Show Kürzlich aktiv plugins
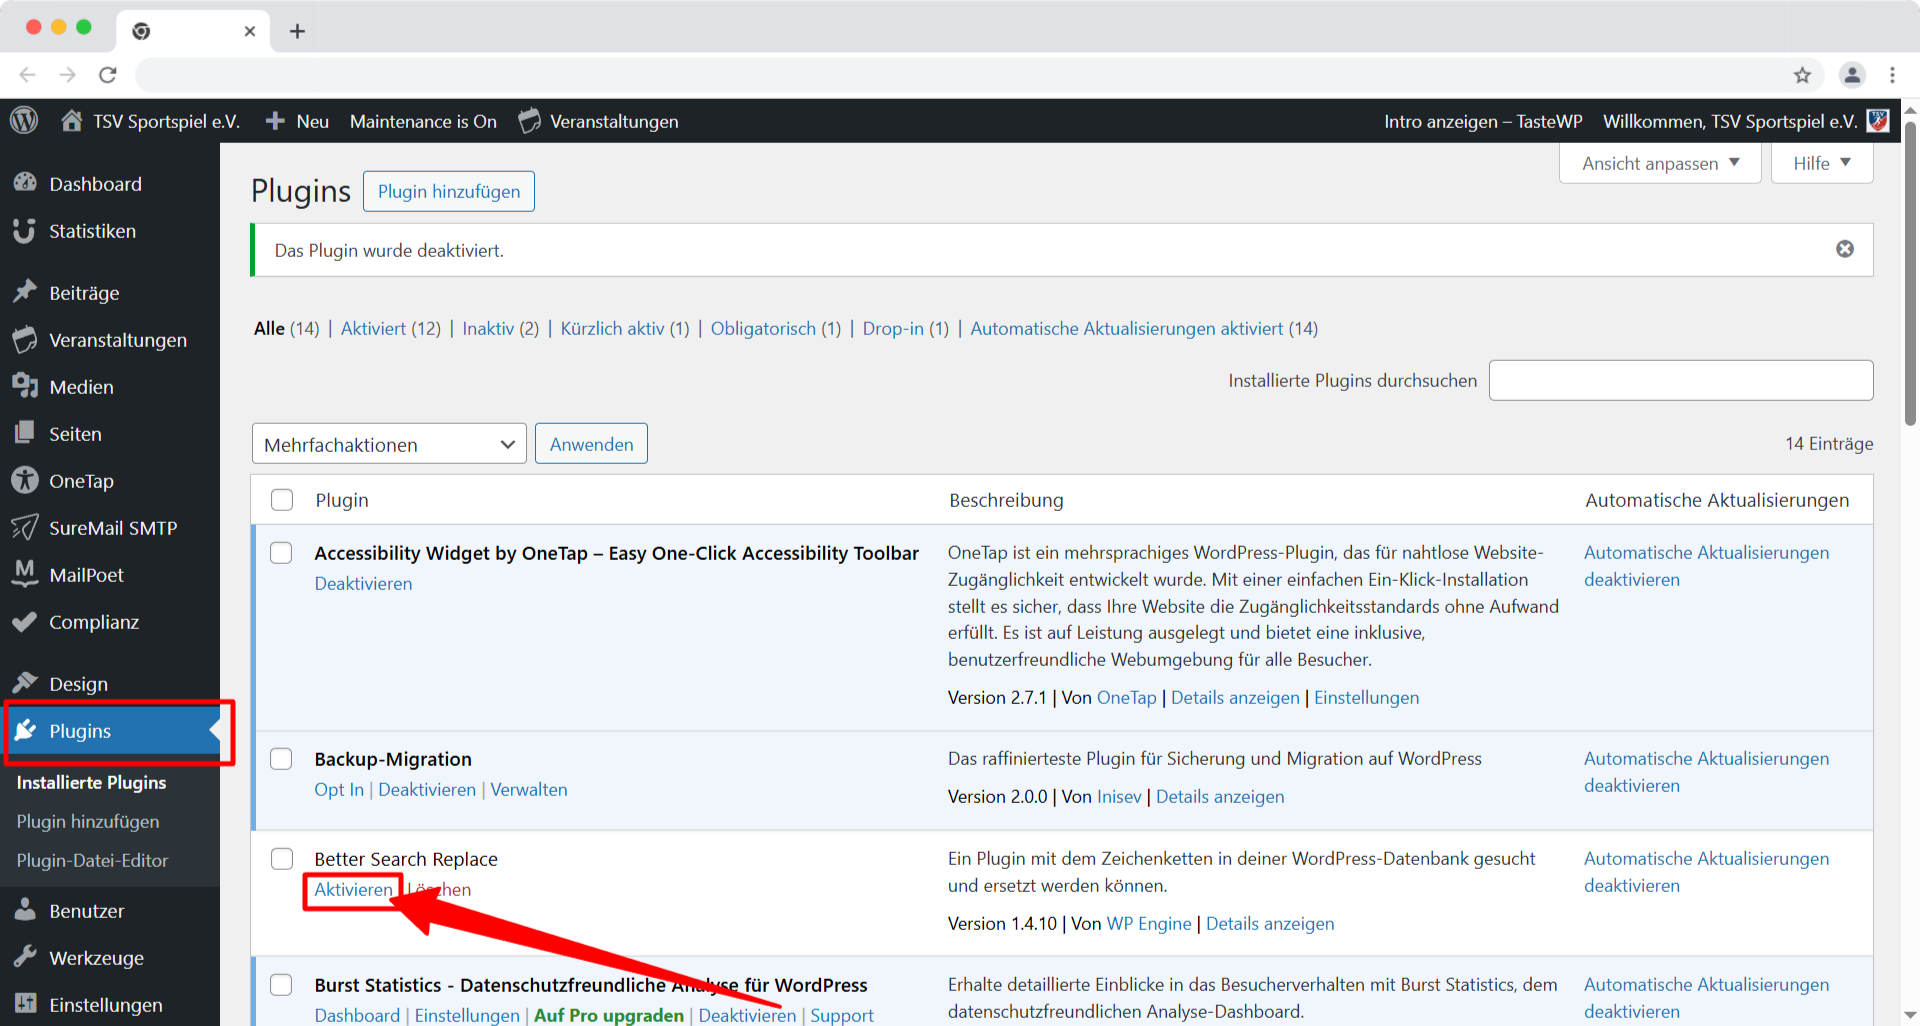The width and height of the screenshot is (1920, 1026). tap(625, 328)
